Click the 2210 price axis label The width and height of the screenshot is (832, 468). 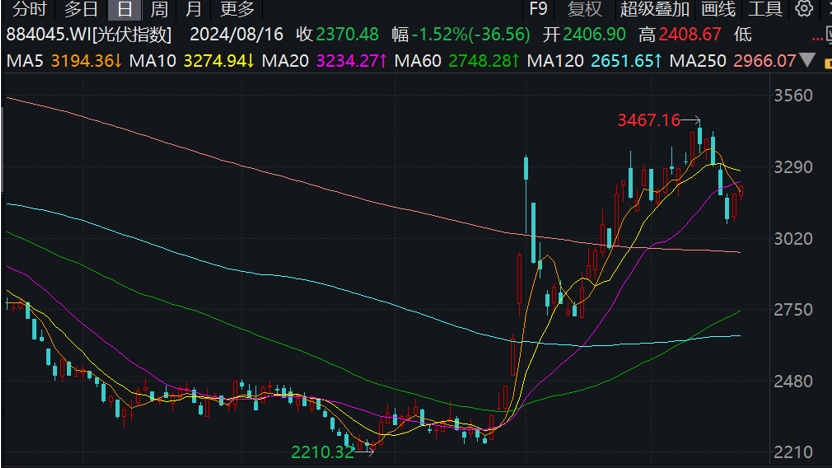(x=793, y=452)
